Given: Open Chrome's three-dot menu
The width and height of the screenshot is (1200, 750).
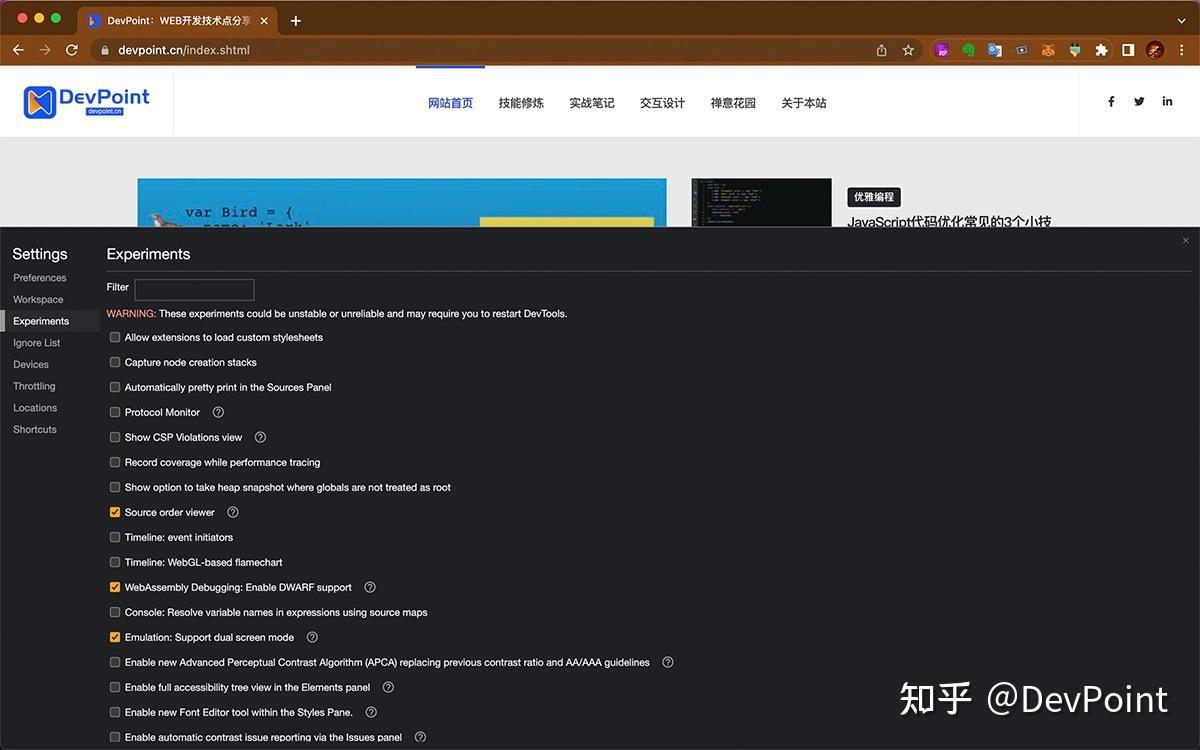Looking at the screenshot, I should [1183, 50].
